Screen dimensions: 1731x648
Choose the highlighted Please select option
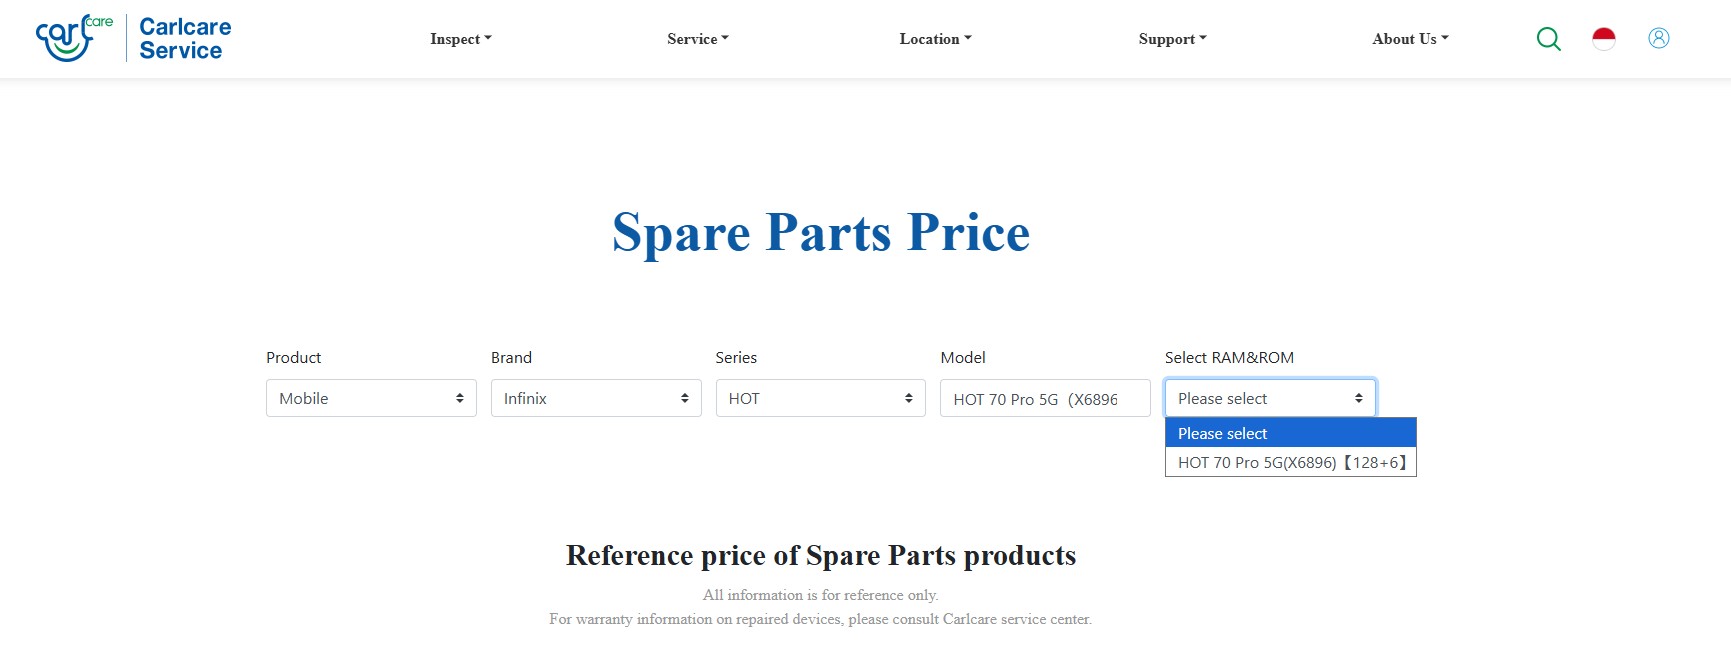coord(1290,433)
